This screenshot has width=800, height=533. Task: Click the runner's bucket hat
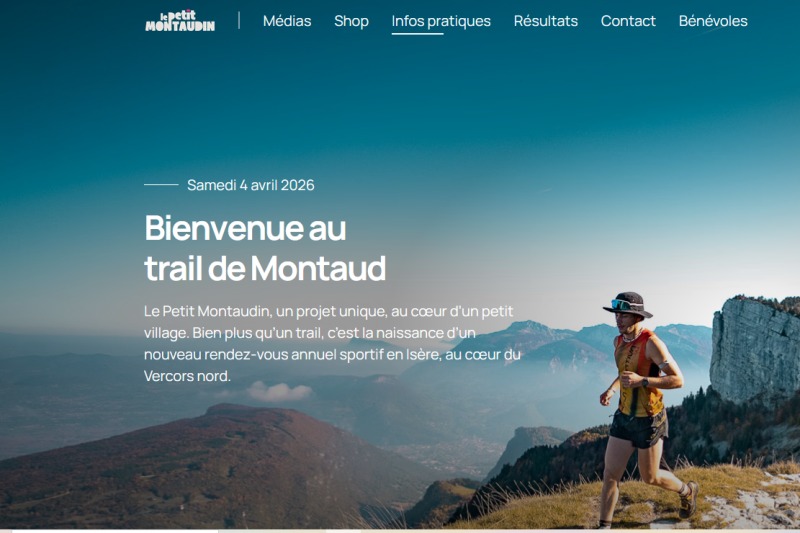(x=628, y=304)
